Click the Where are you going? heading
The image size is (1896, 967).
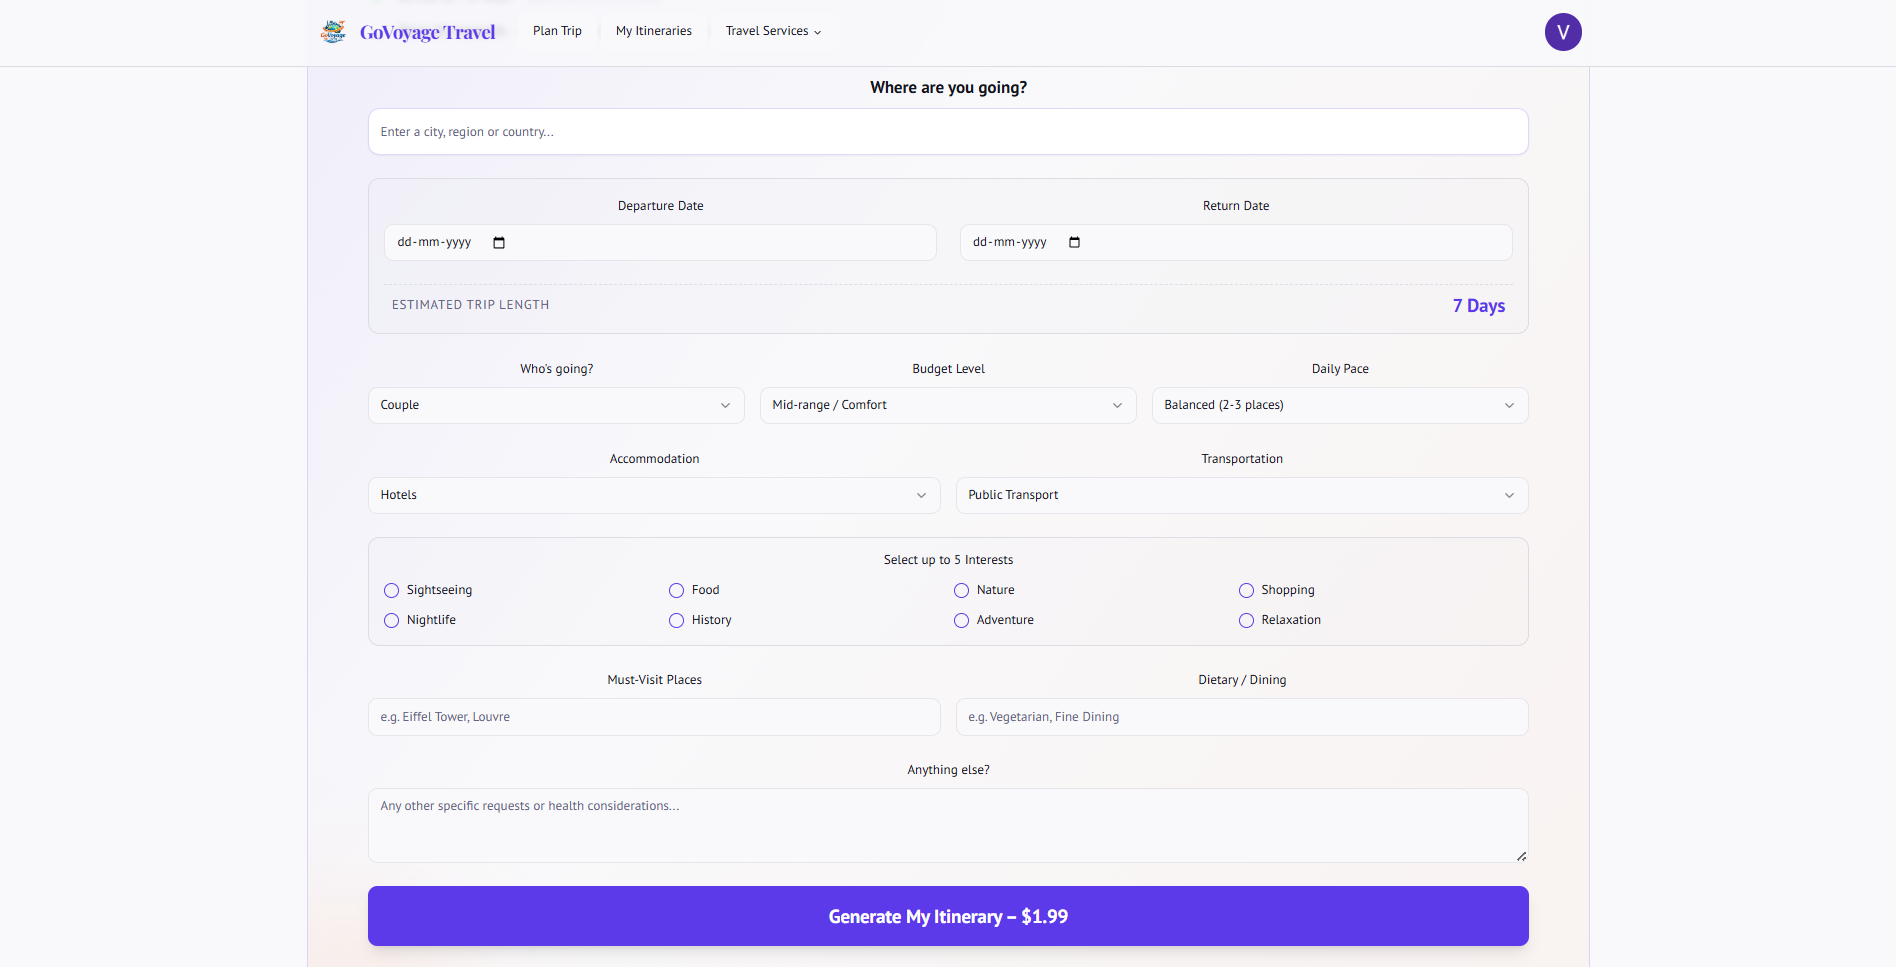coord(948,88)
